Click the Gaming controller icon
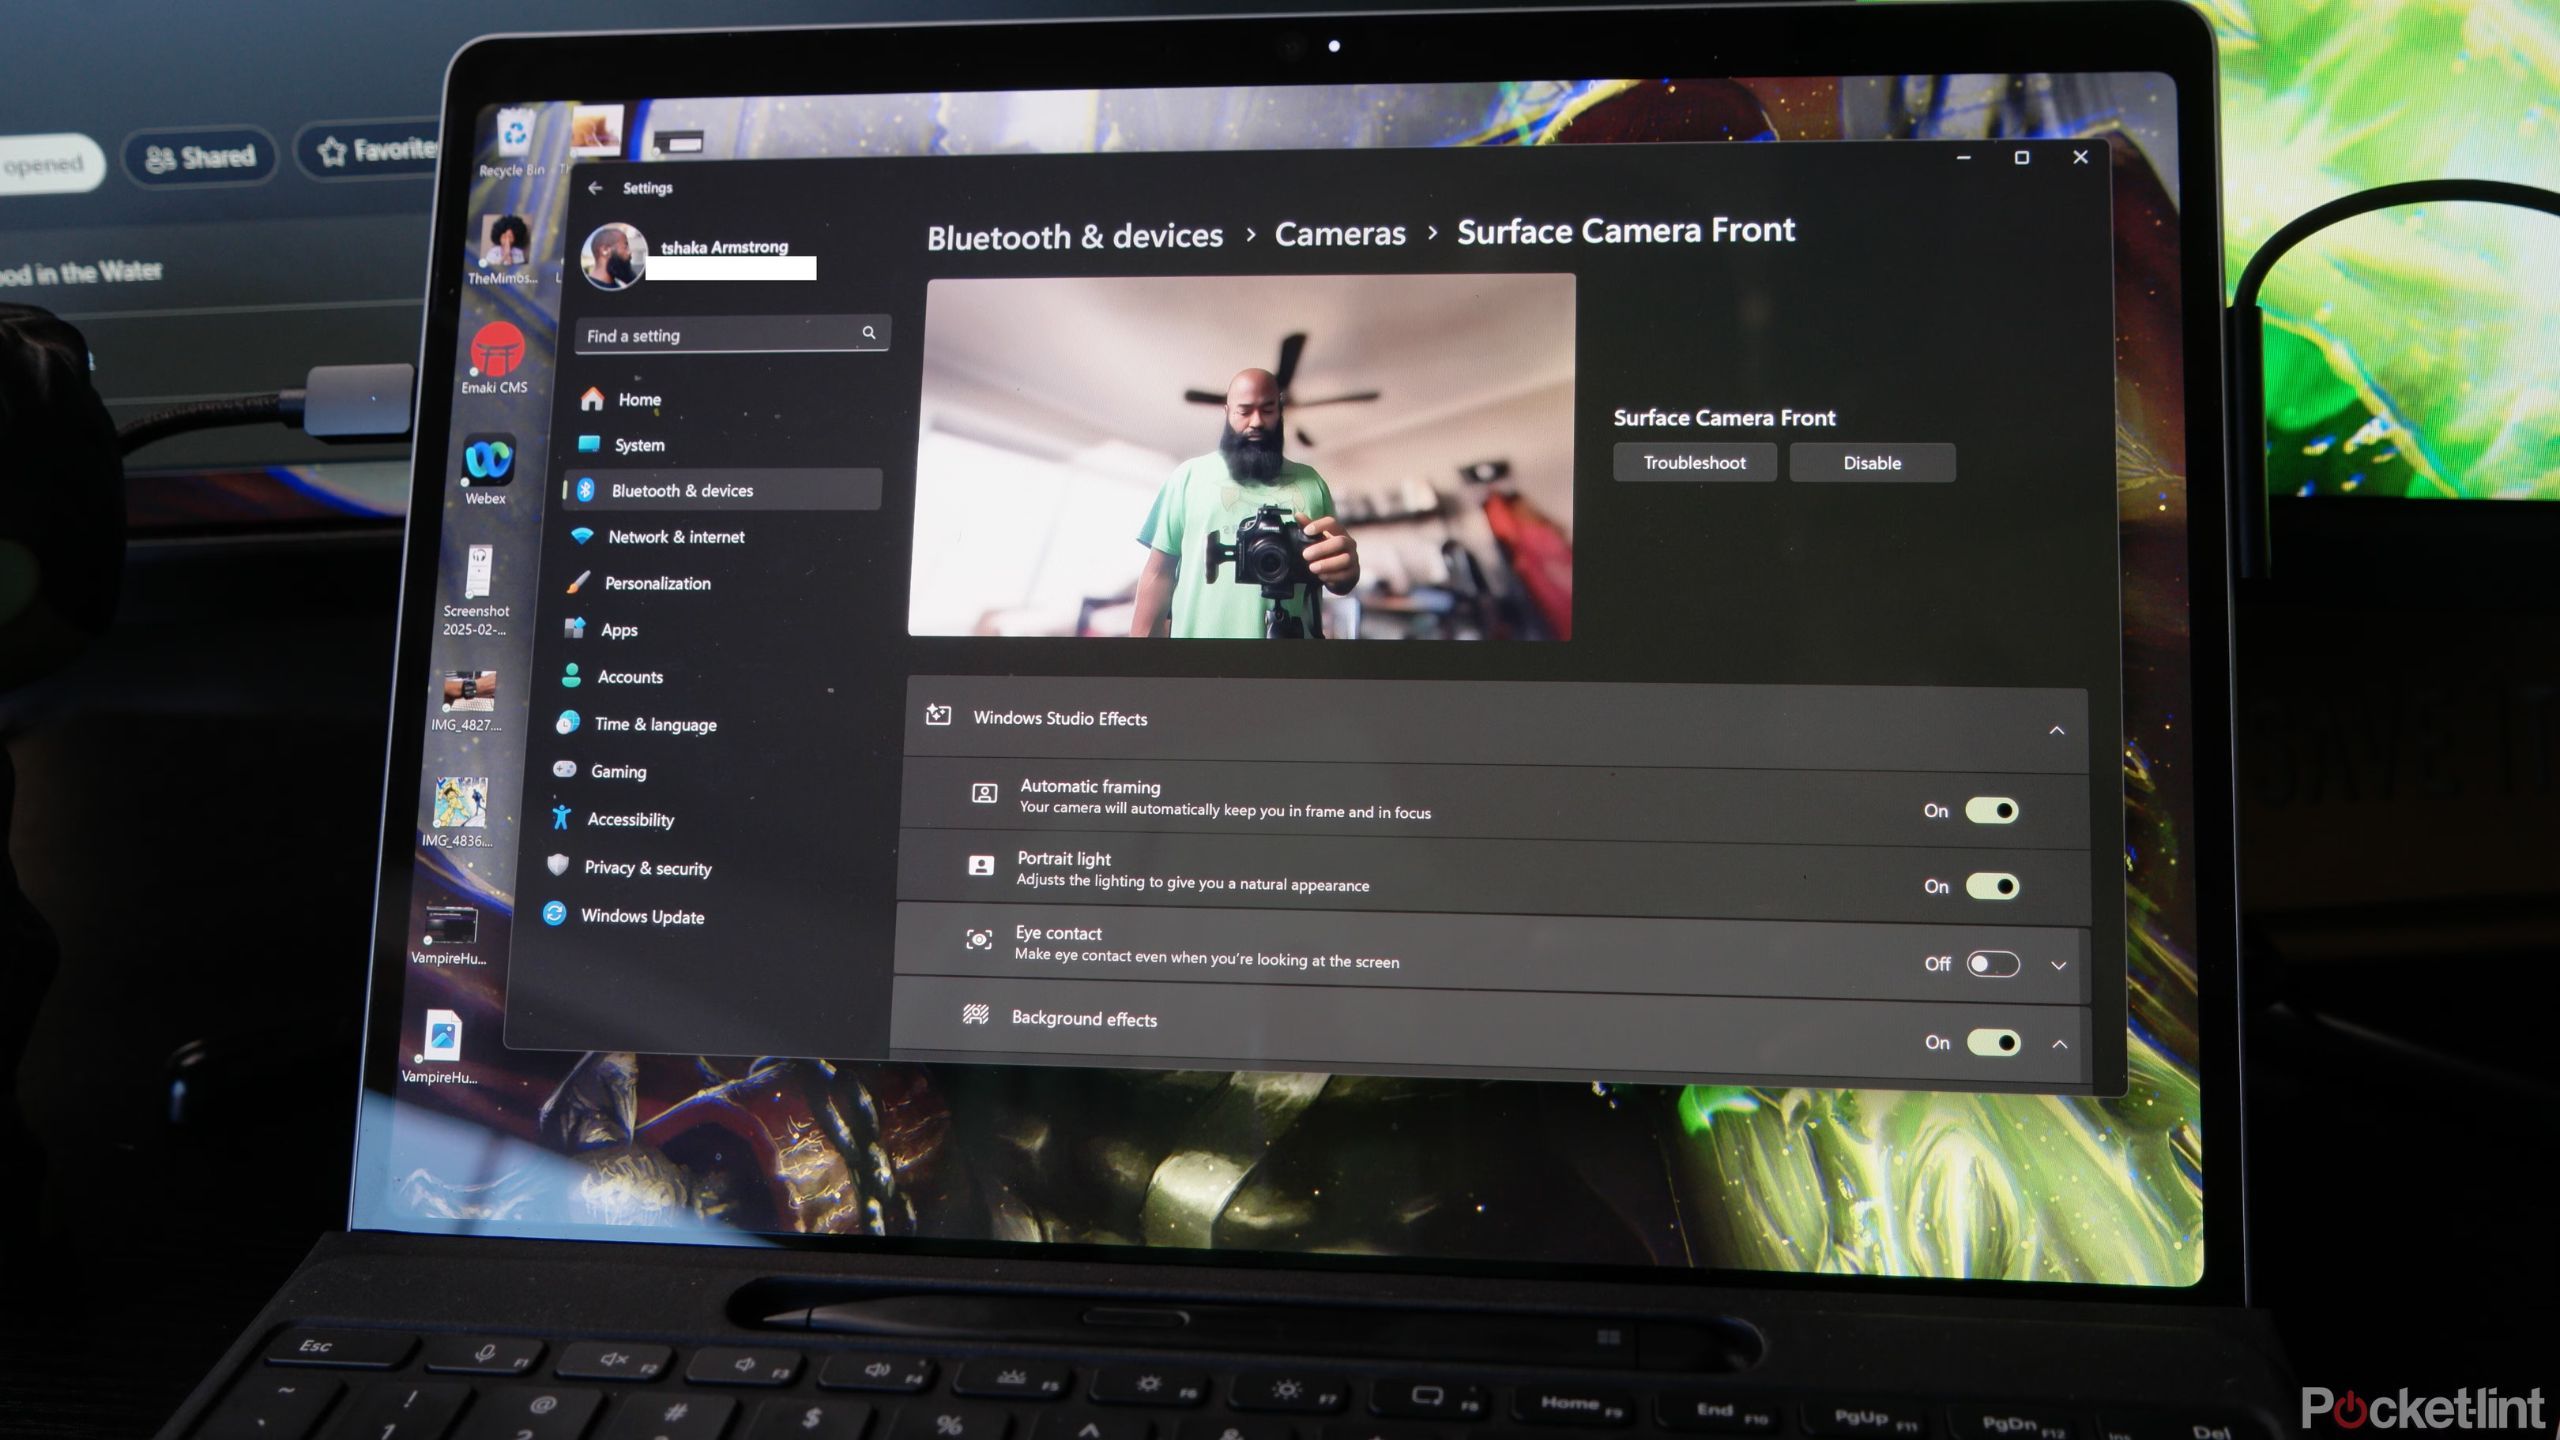 [565, 769]
